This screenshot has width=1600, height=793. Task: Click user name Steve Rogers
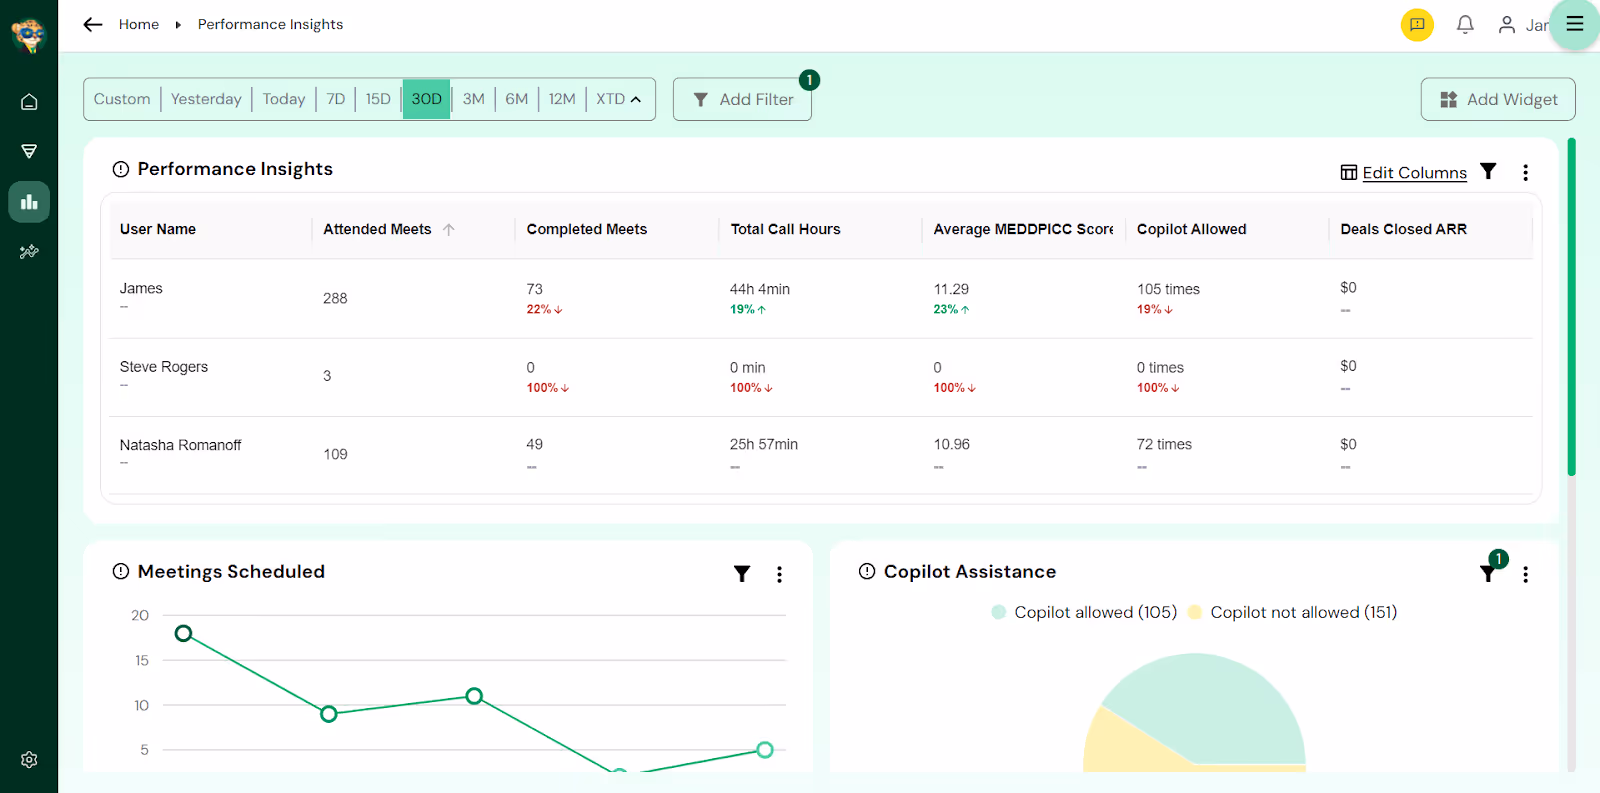[x=164, y=367]
